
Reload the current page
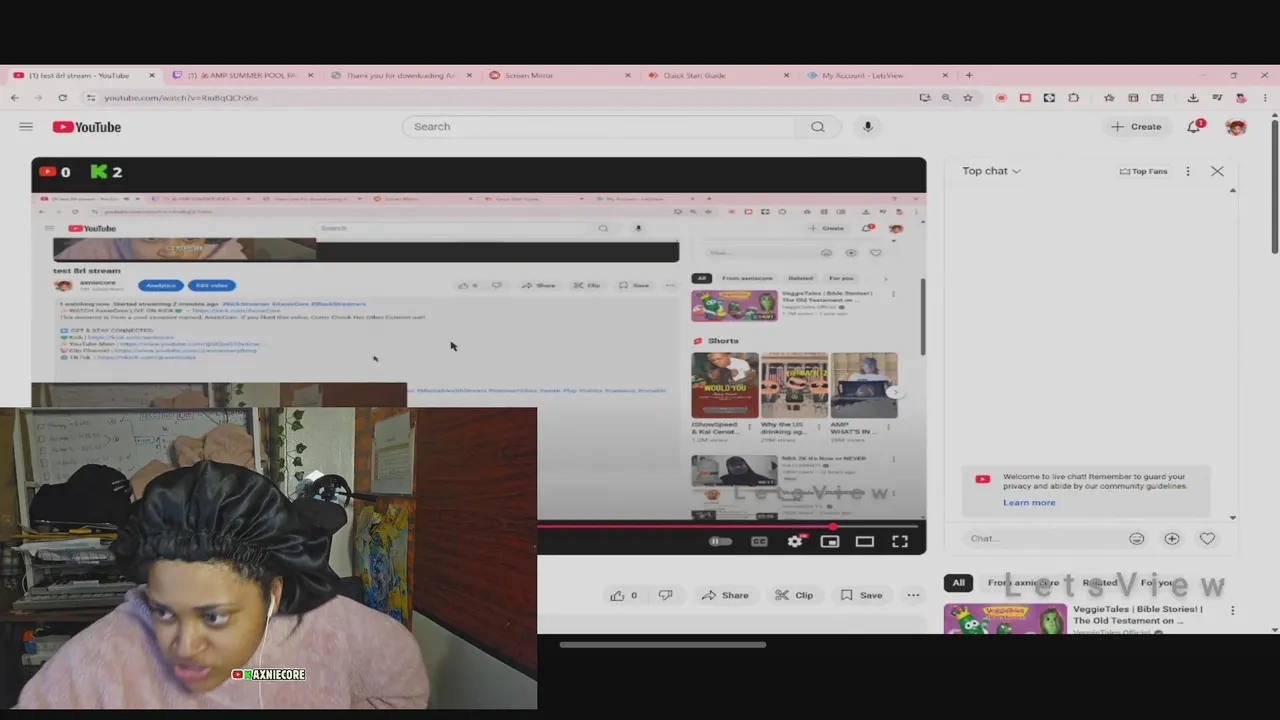[x=62, y=98]
